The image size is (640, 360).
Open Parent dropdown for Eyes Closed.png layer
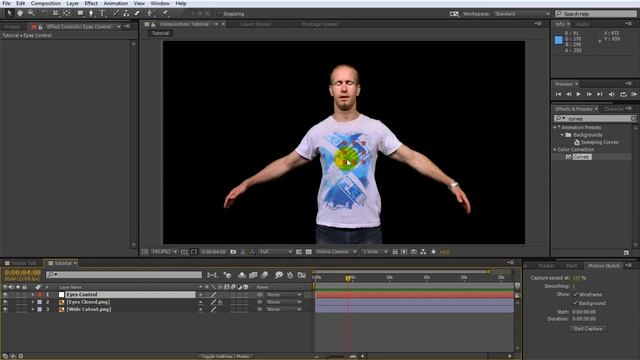pos(284,302)
